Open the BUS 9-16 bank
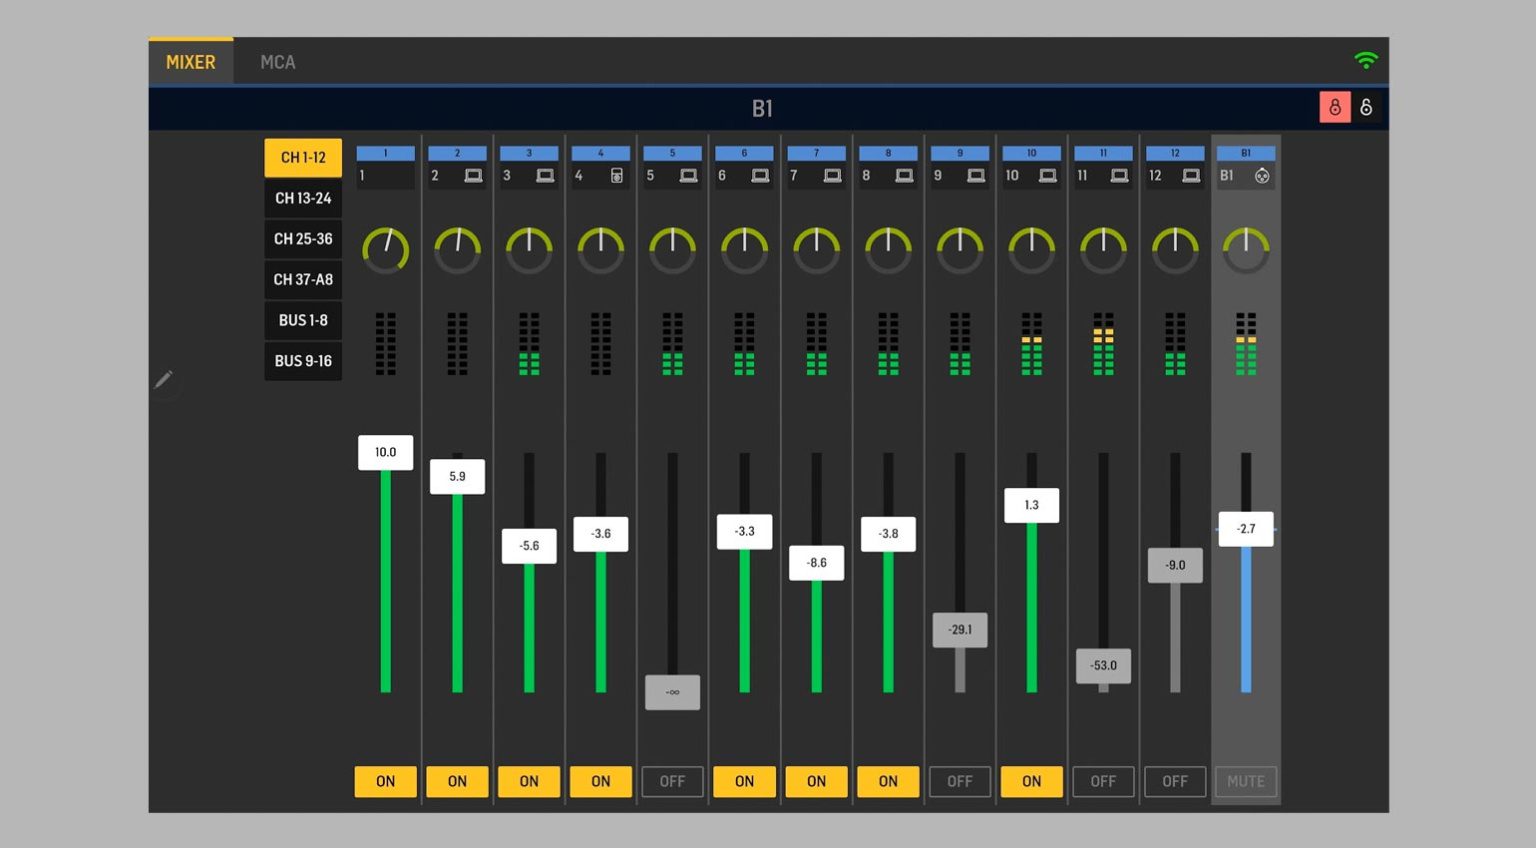Viewport: 1536px width, 848px height. [x=303, y=361]
